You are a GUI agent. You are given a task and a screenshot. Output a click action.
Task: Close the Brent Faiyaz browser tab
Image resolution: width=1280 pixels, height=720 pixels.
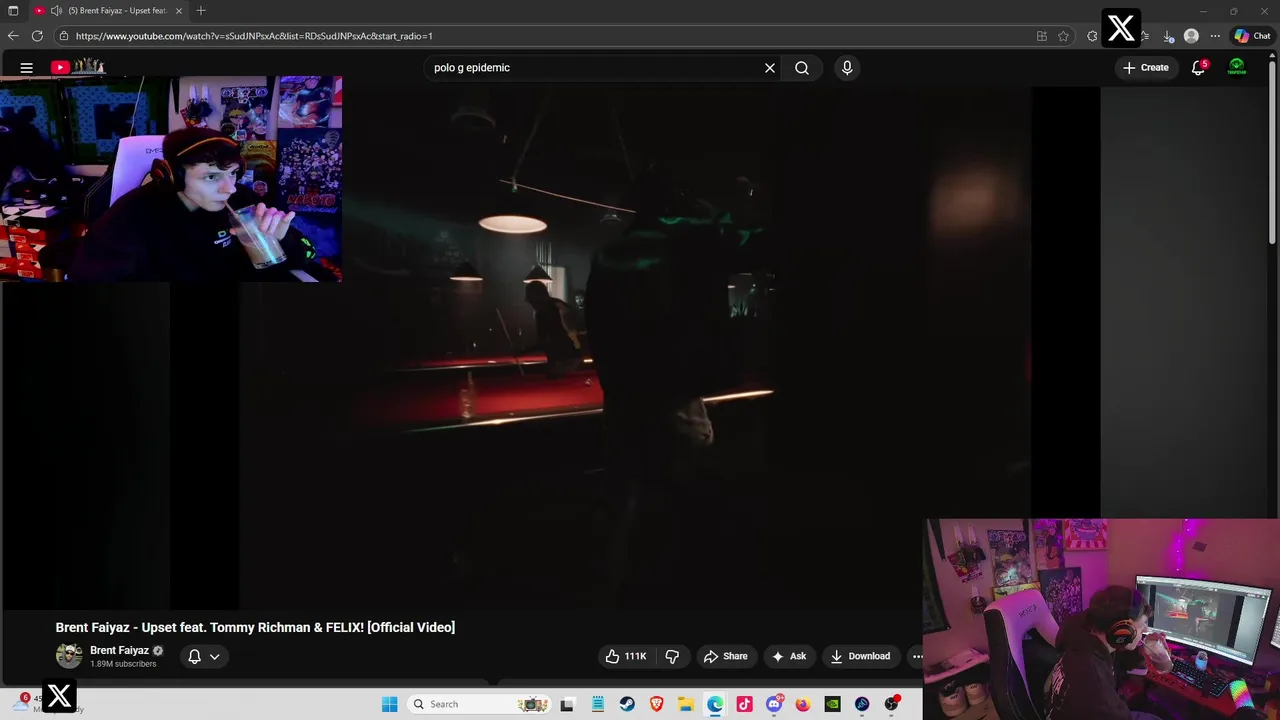179,11
